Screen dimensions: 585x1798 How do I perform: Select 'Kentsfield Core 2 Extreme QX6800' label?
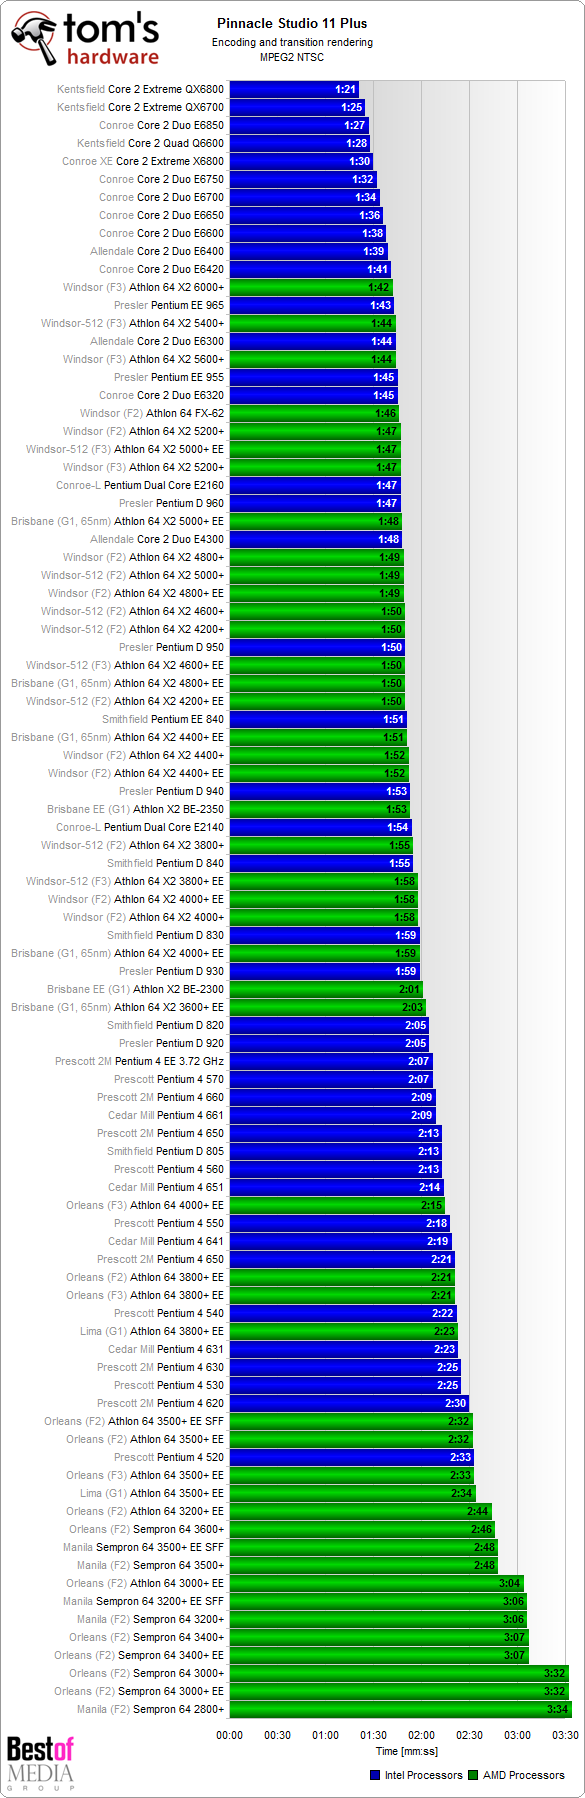point(140,89)
